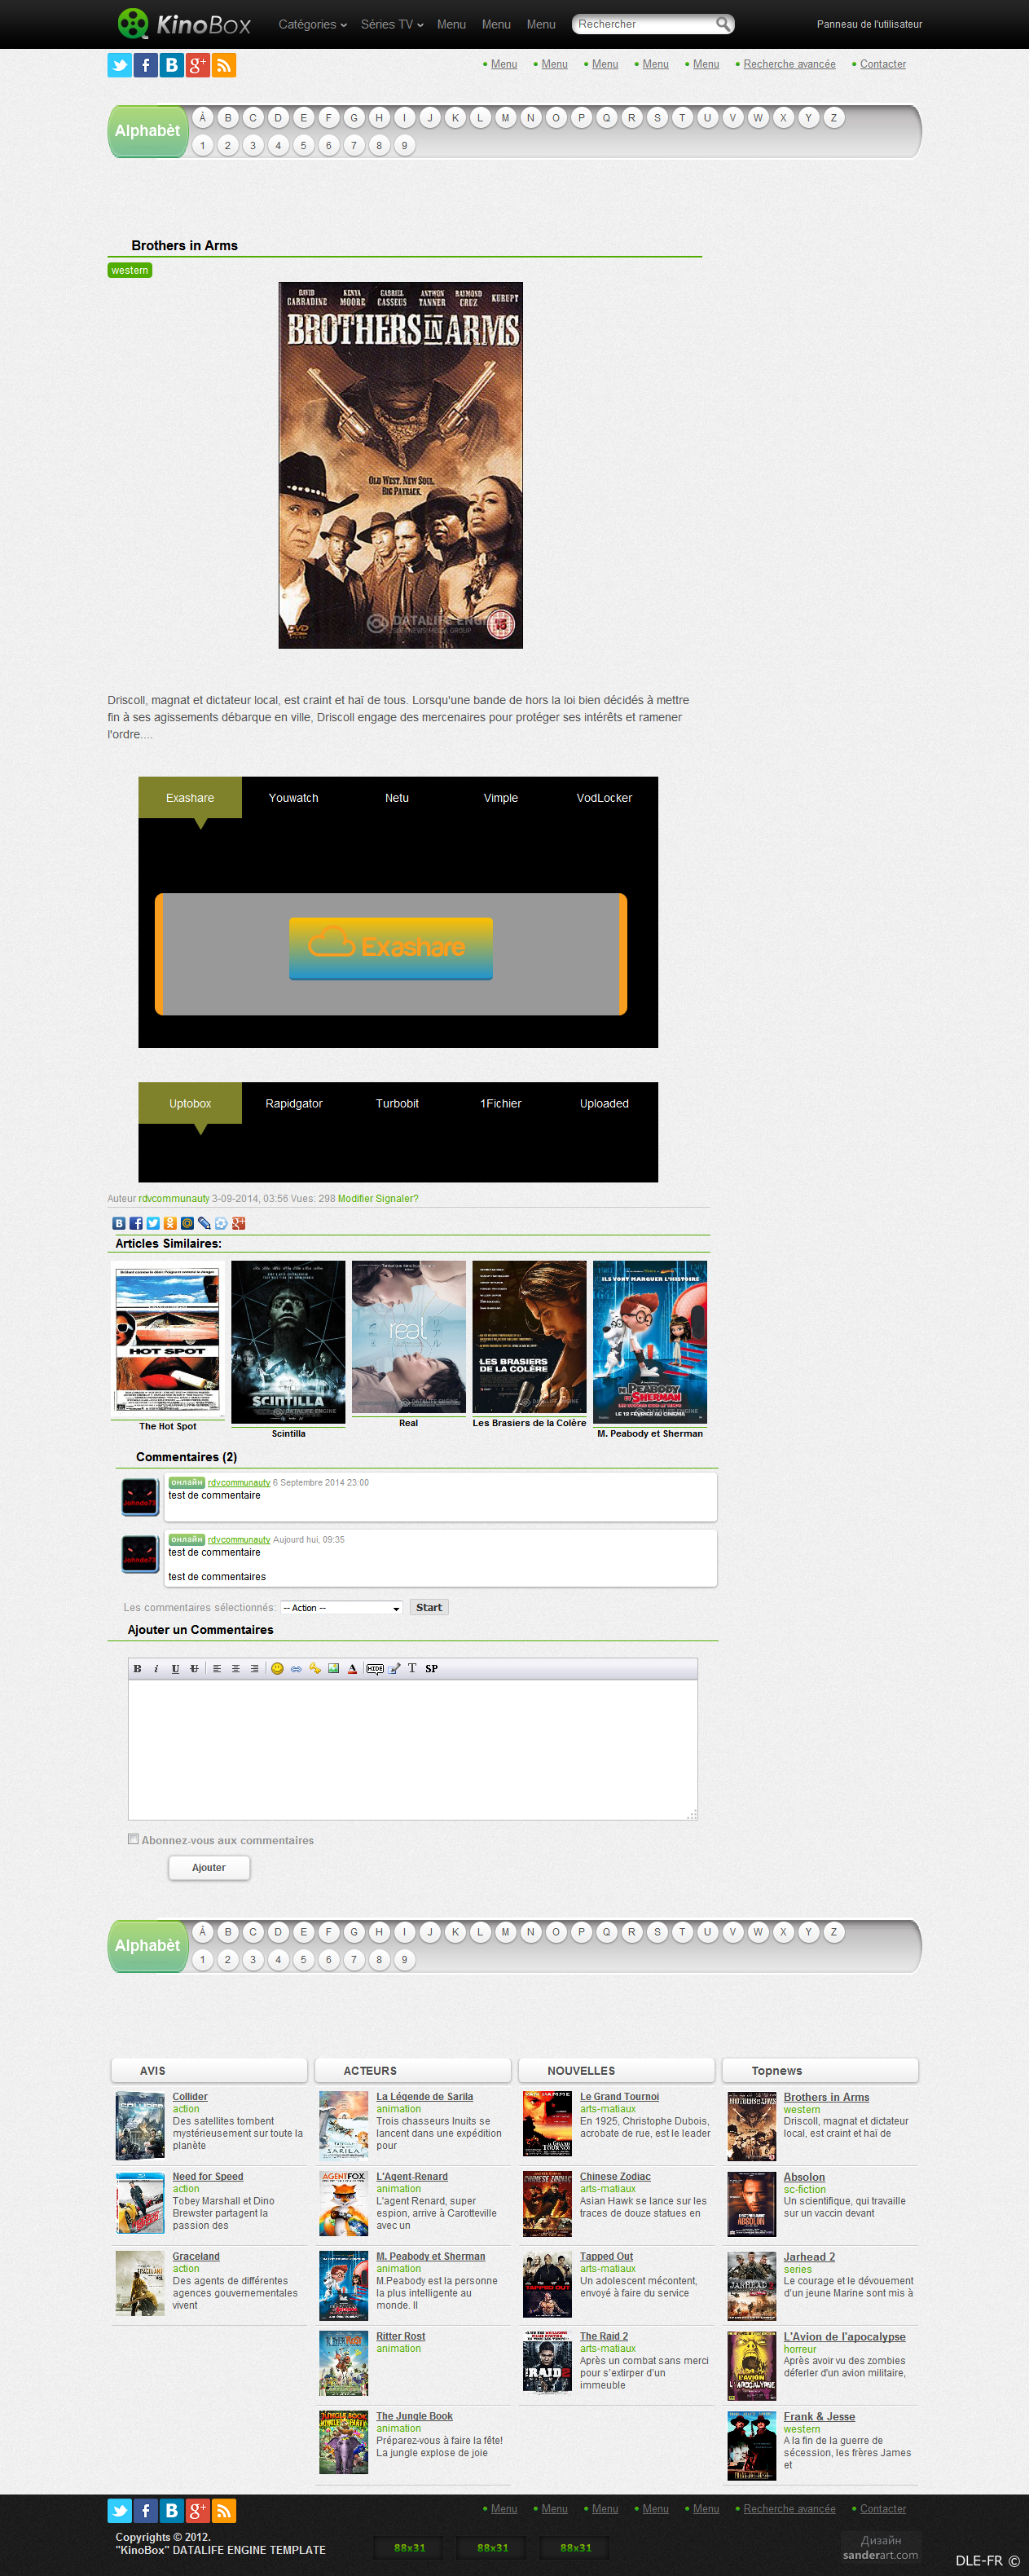Screen dimensions: 1029x2576
Task: Open the RSS feed icon in the header
Action: [224, 66]
